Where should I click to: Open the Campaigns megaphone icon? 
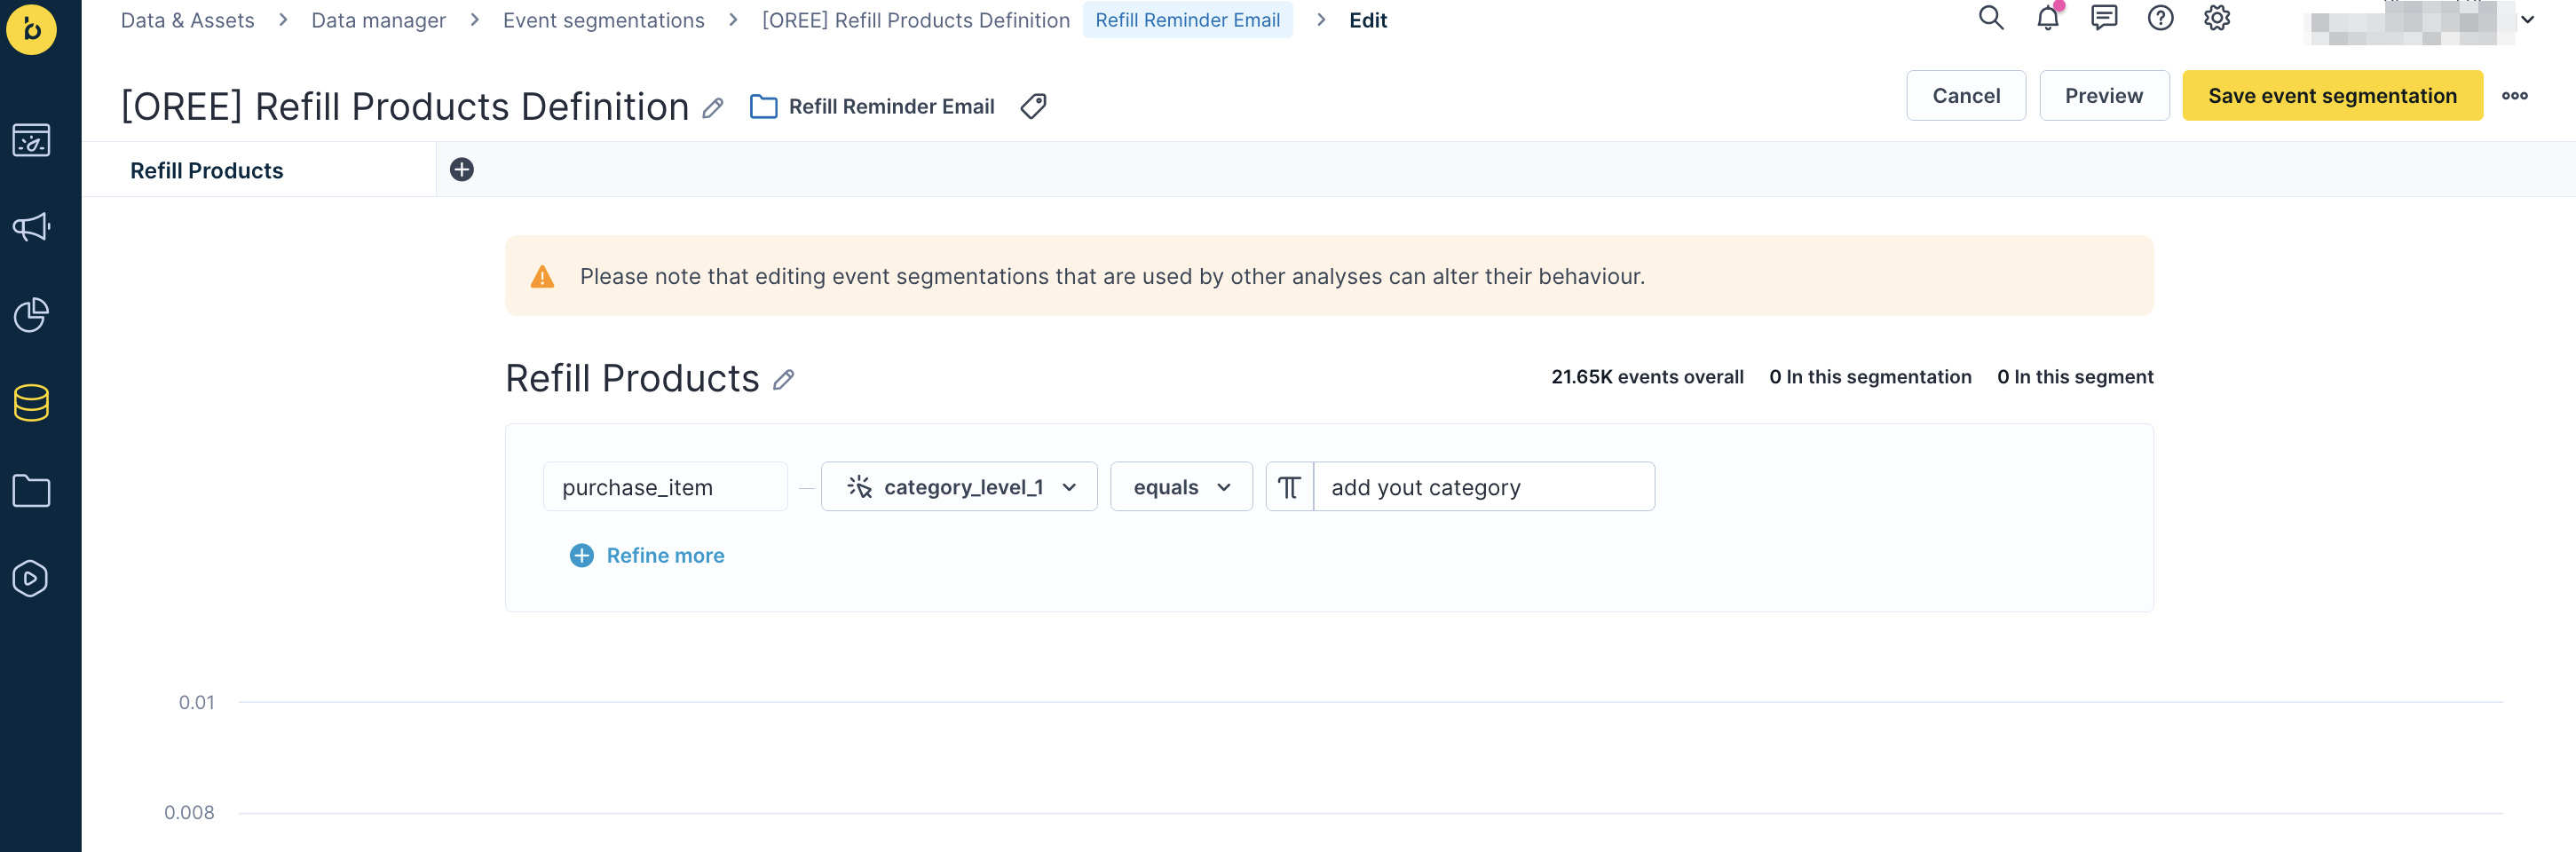click(31, 227)
